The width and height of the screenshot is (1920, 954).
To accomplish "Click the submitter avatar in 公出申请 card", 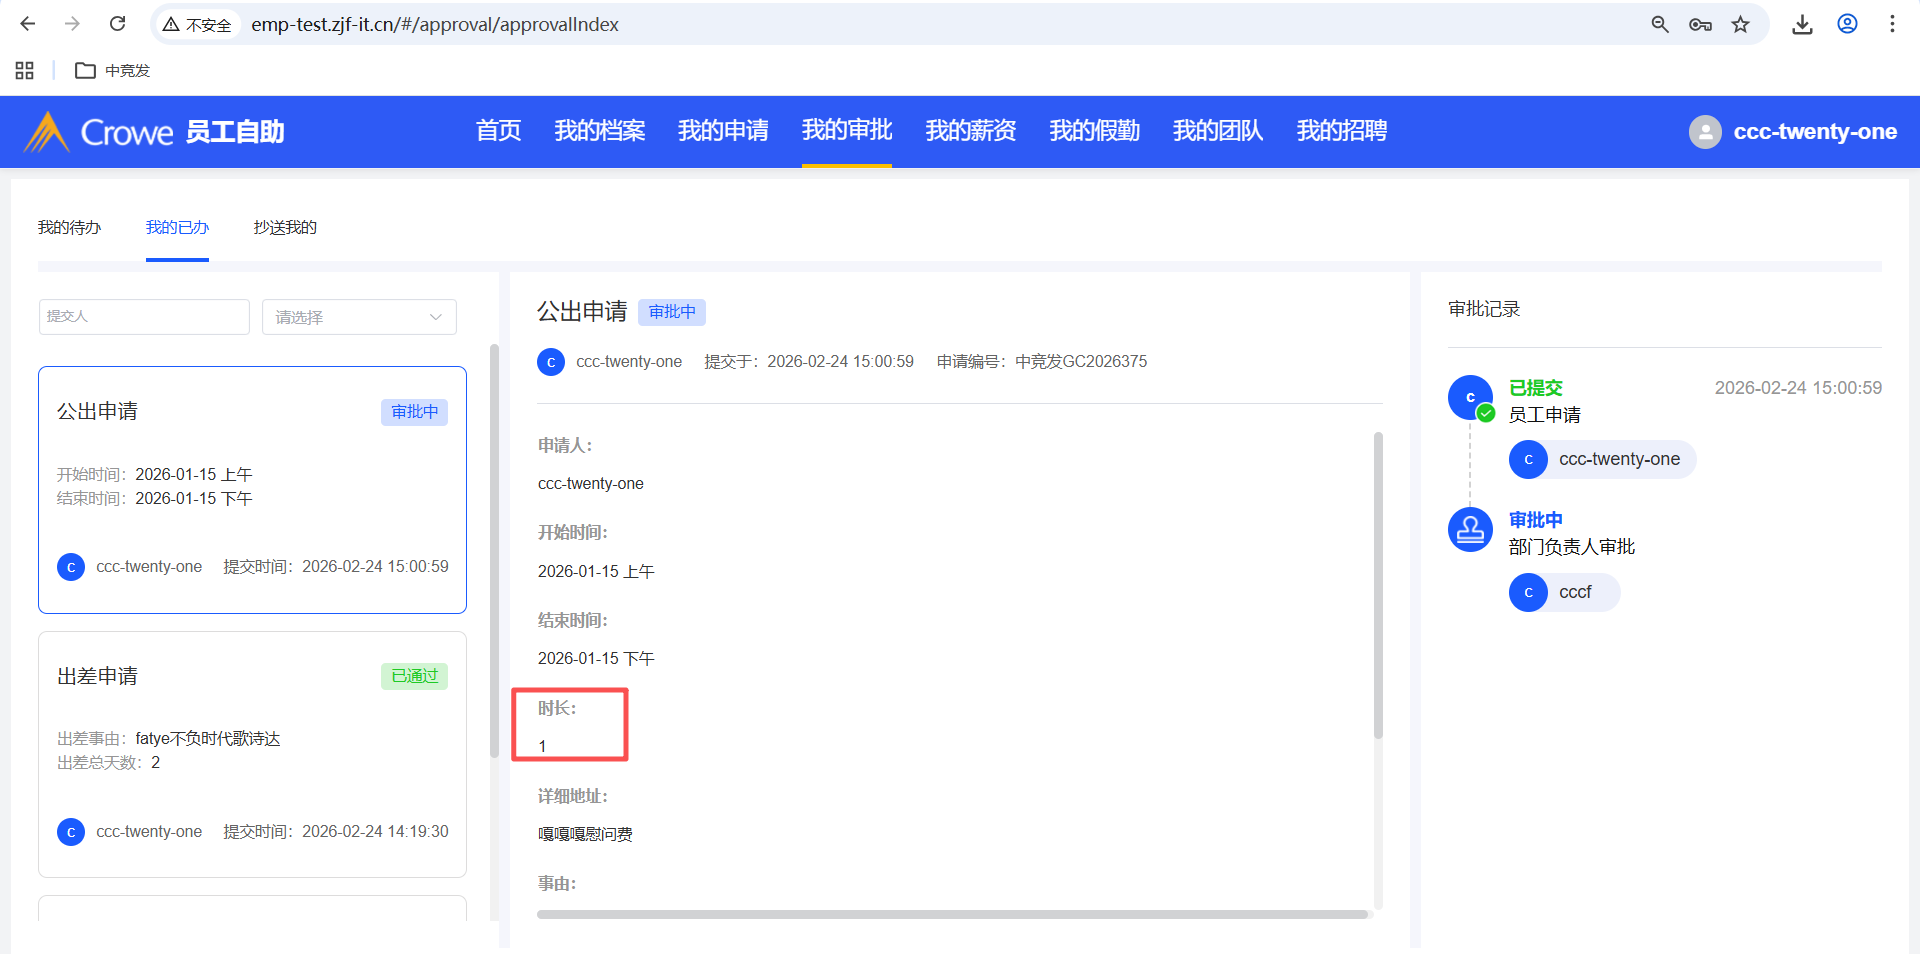I will coord(71,567).
